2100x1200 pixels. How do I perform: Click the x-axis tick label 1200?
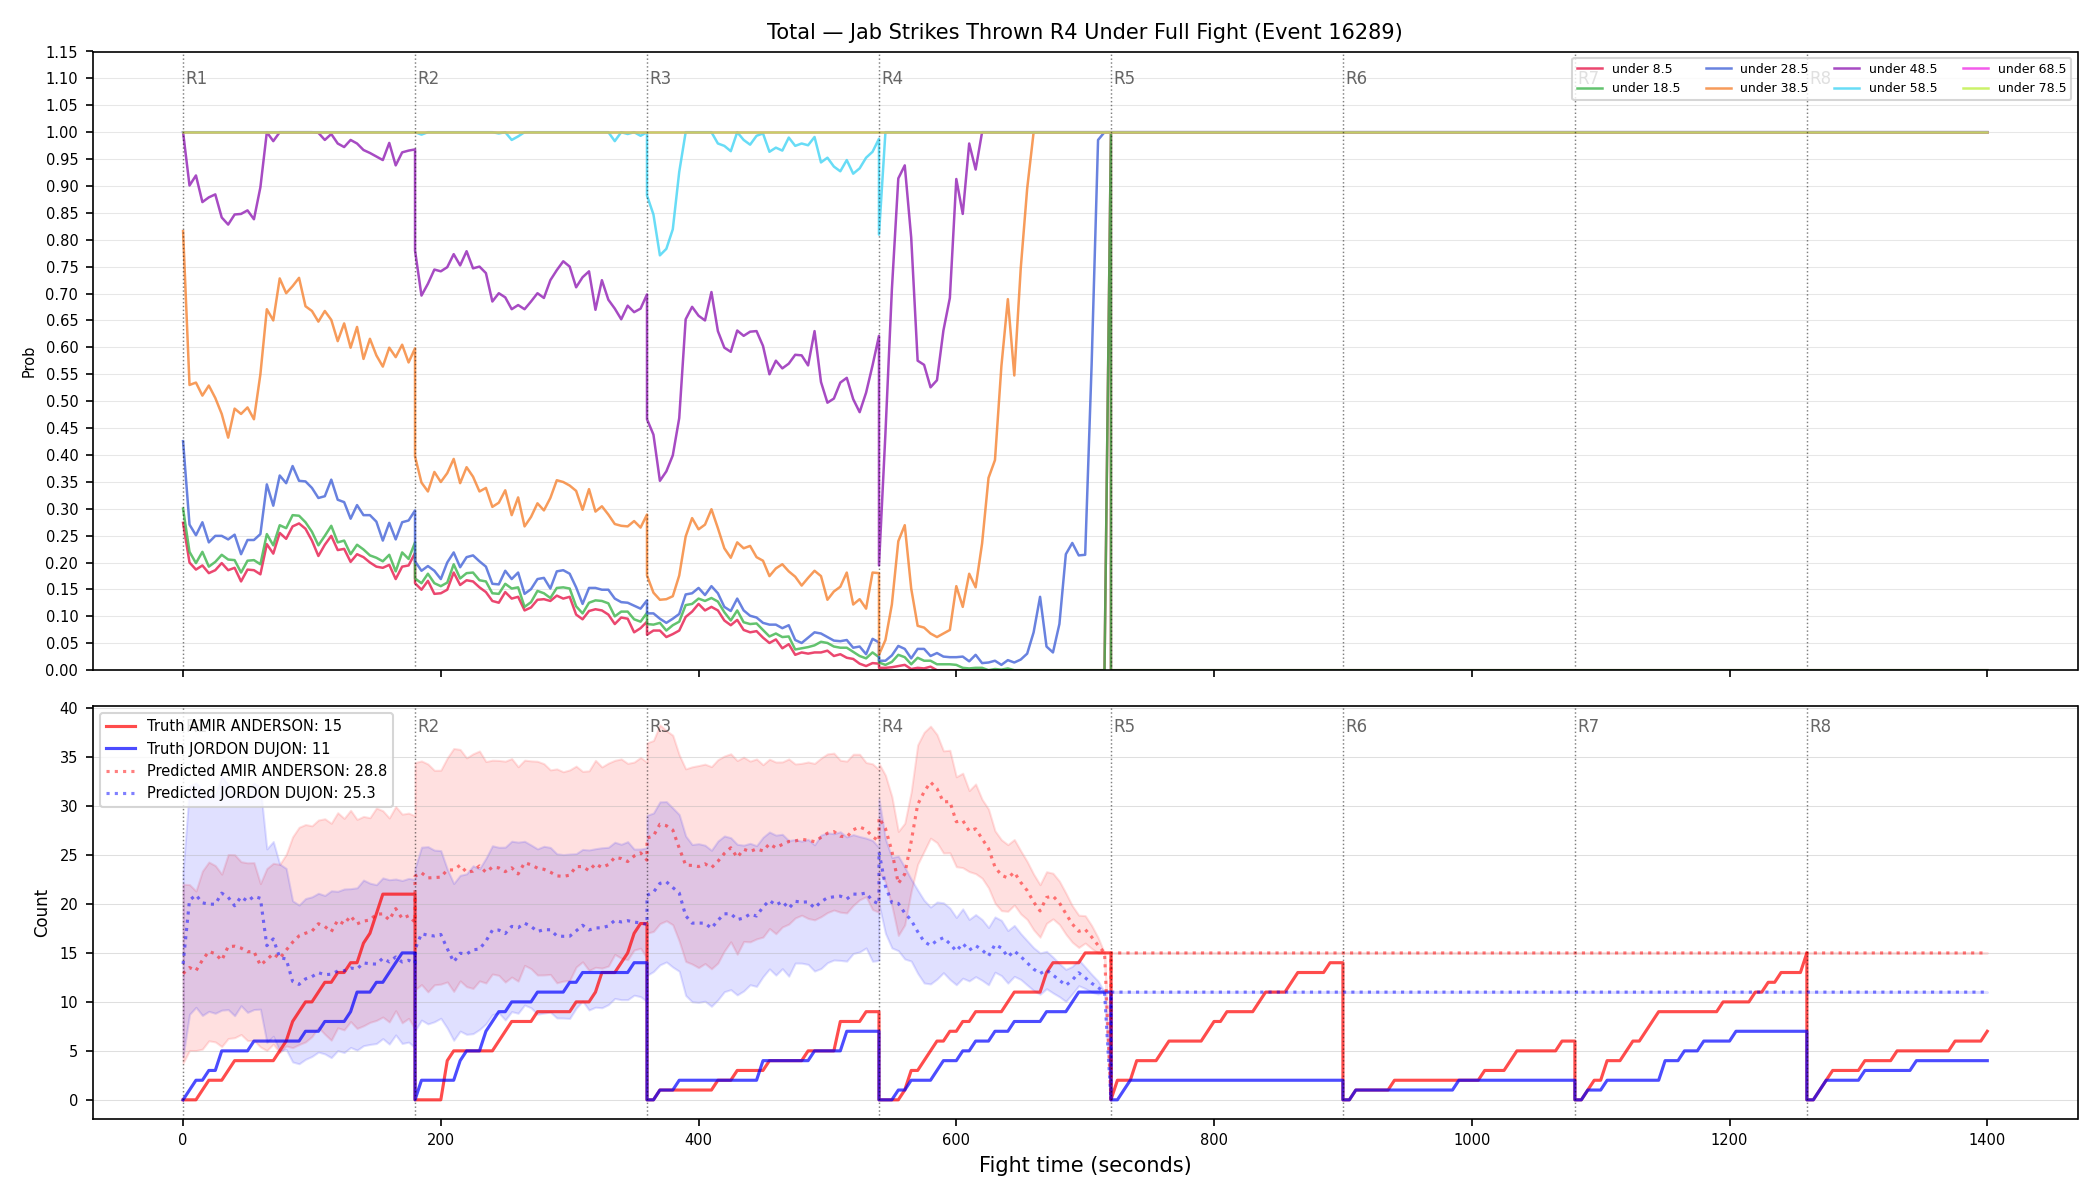pyautogui.click(x=1729, y=1139)
